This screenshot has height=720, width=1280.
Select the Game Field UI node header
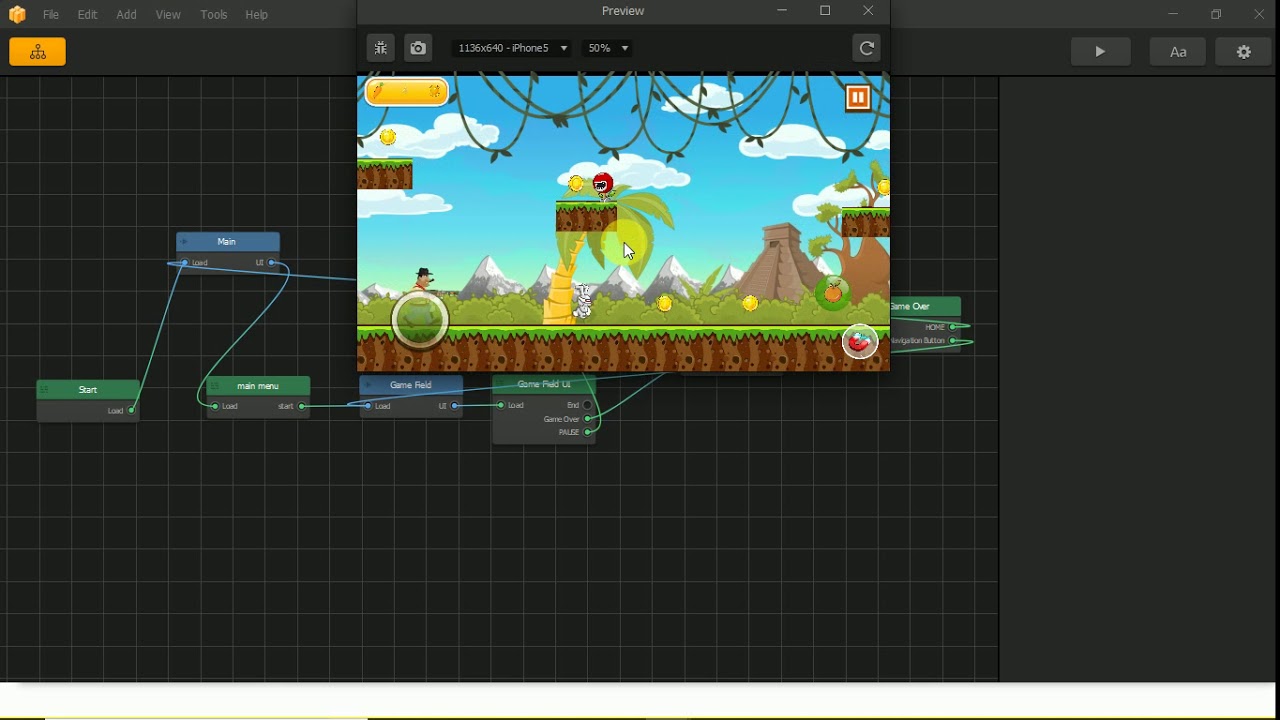[544, 385]
